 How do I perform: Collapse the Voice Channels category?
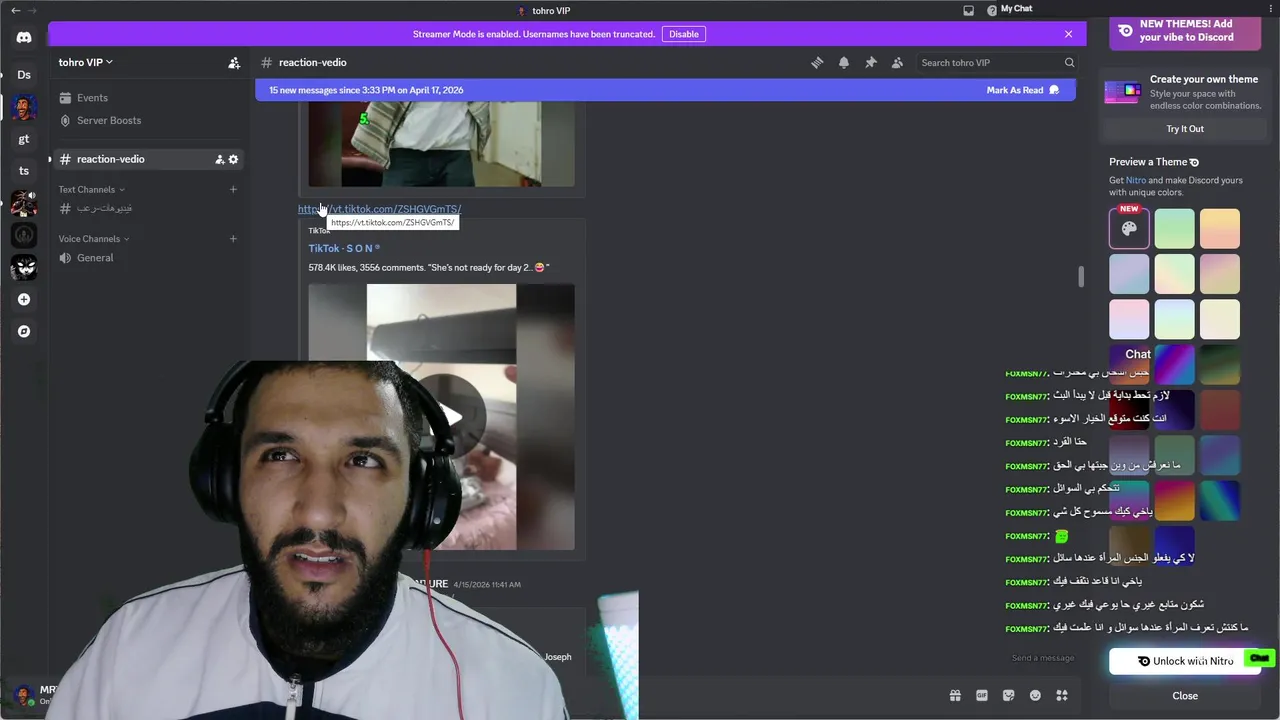point(95,238)
